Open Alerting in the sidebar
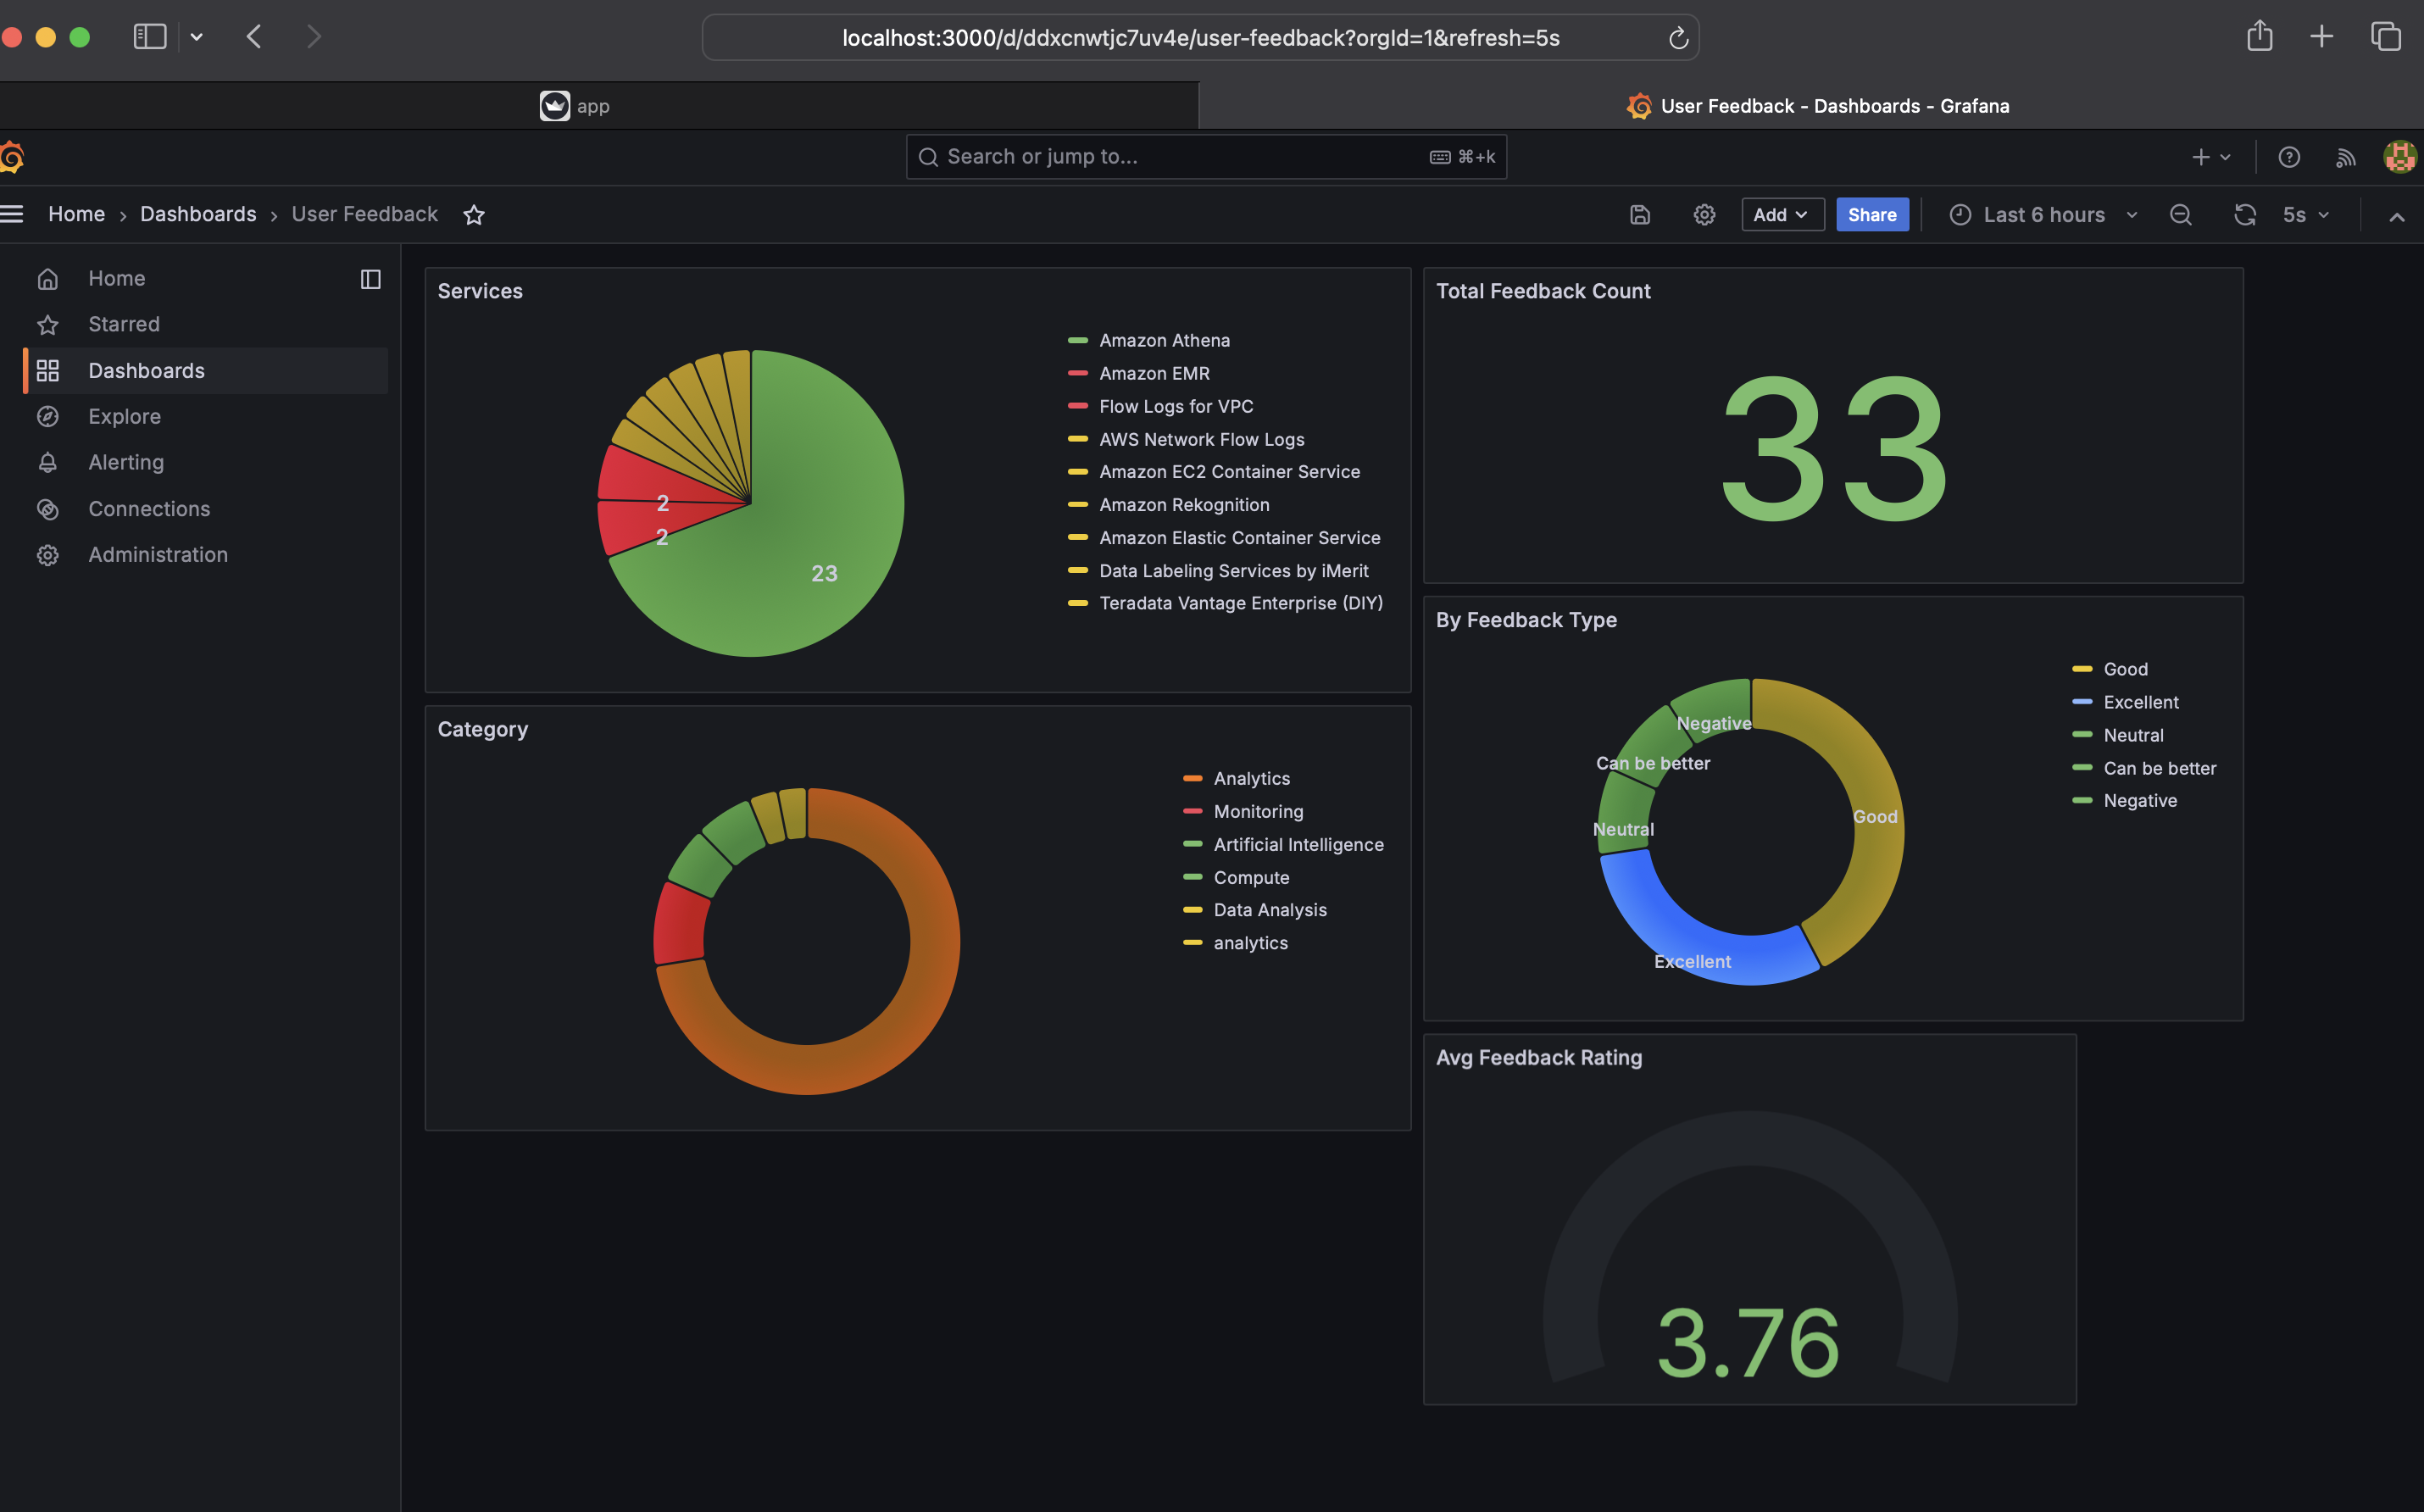 point(126,462)
